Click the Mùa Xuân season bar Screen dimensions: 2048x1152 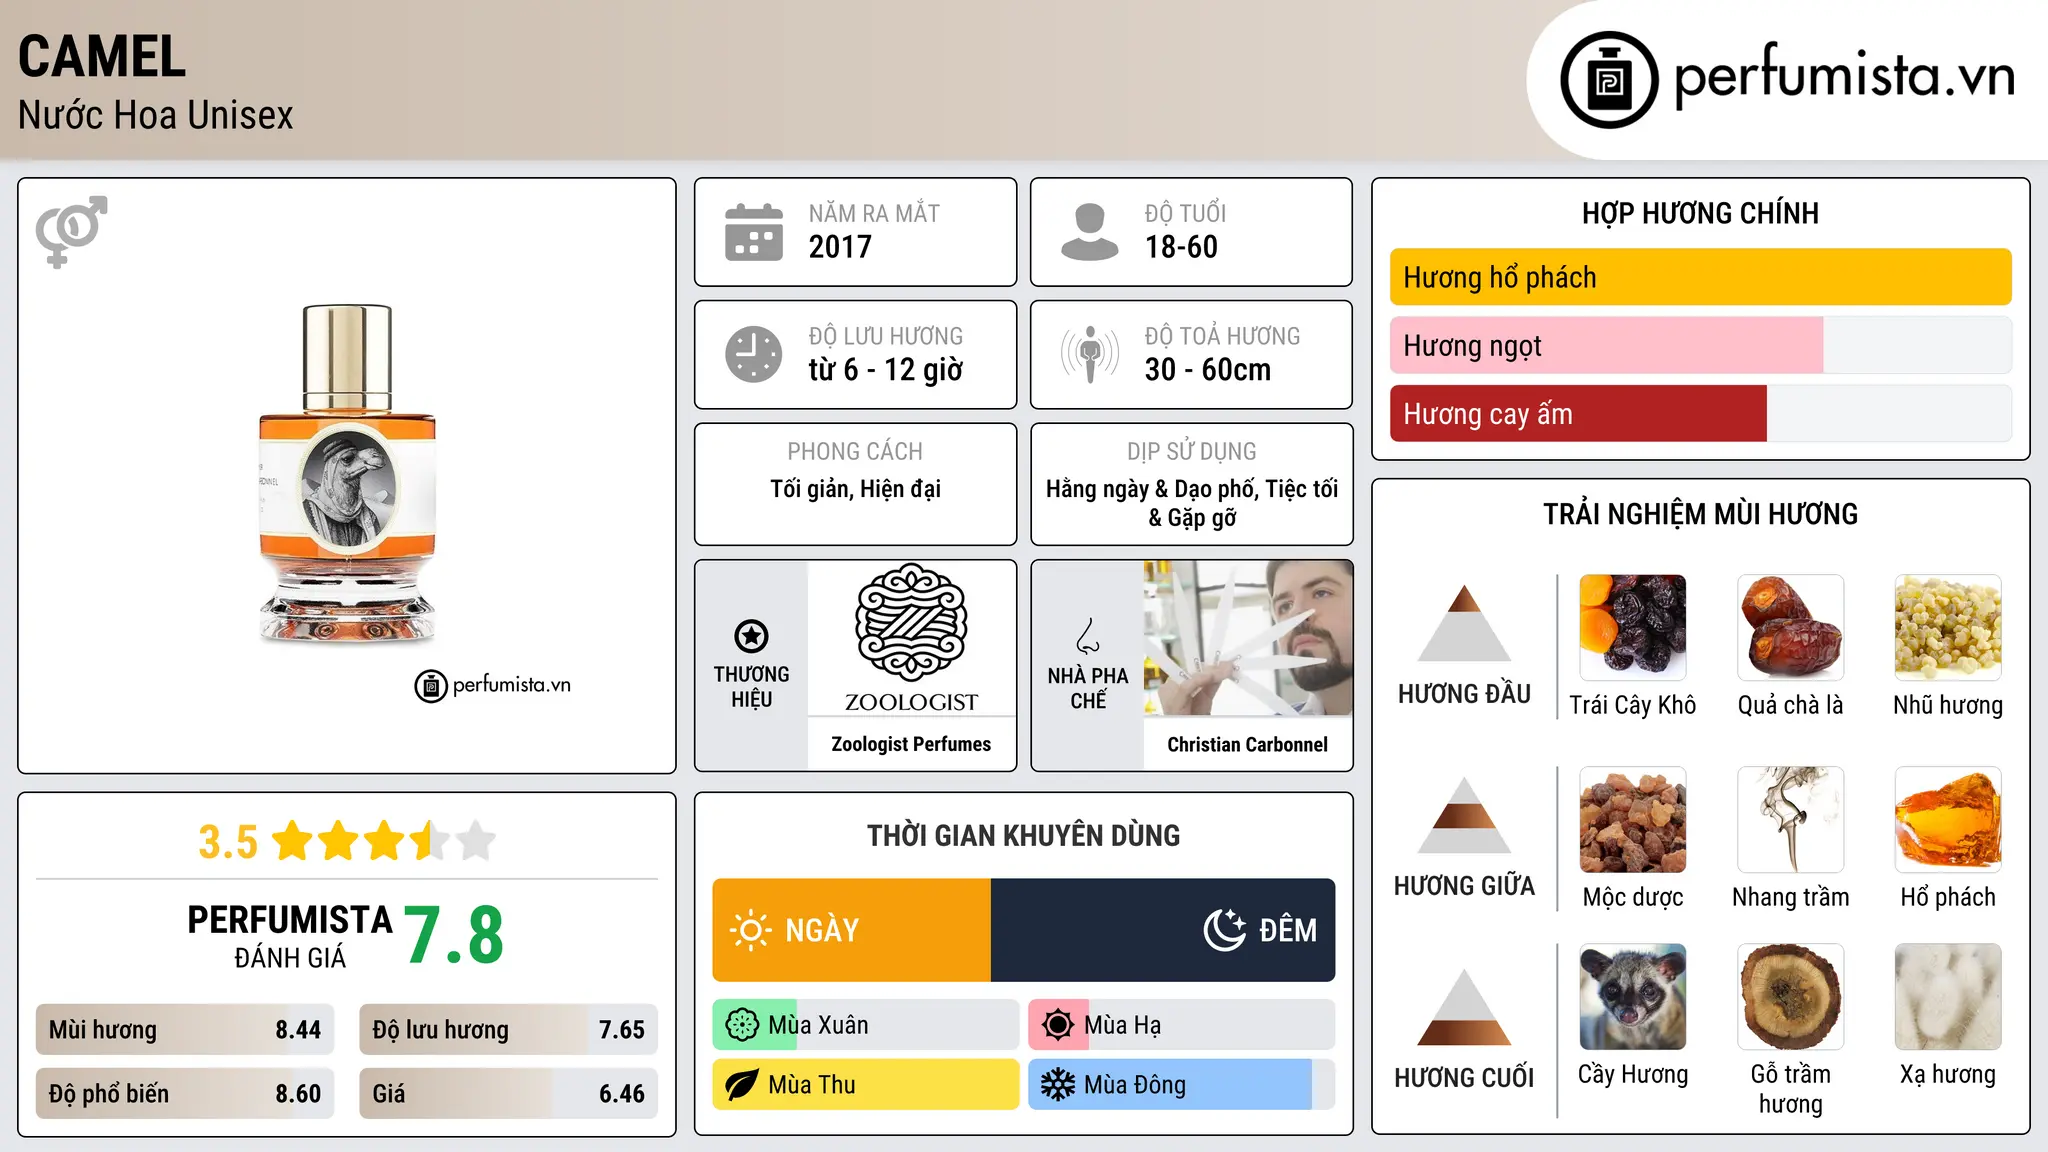tap(866, 1025)
